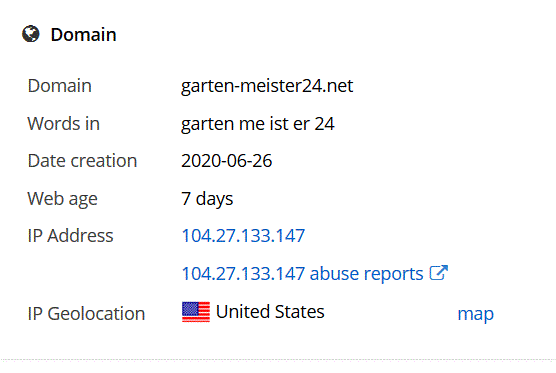Select the United States country name

270,312
